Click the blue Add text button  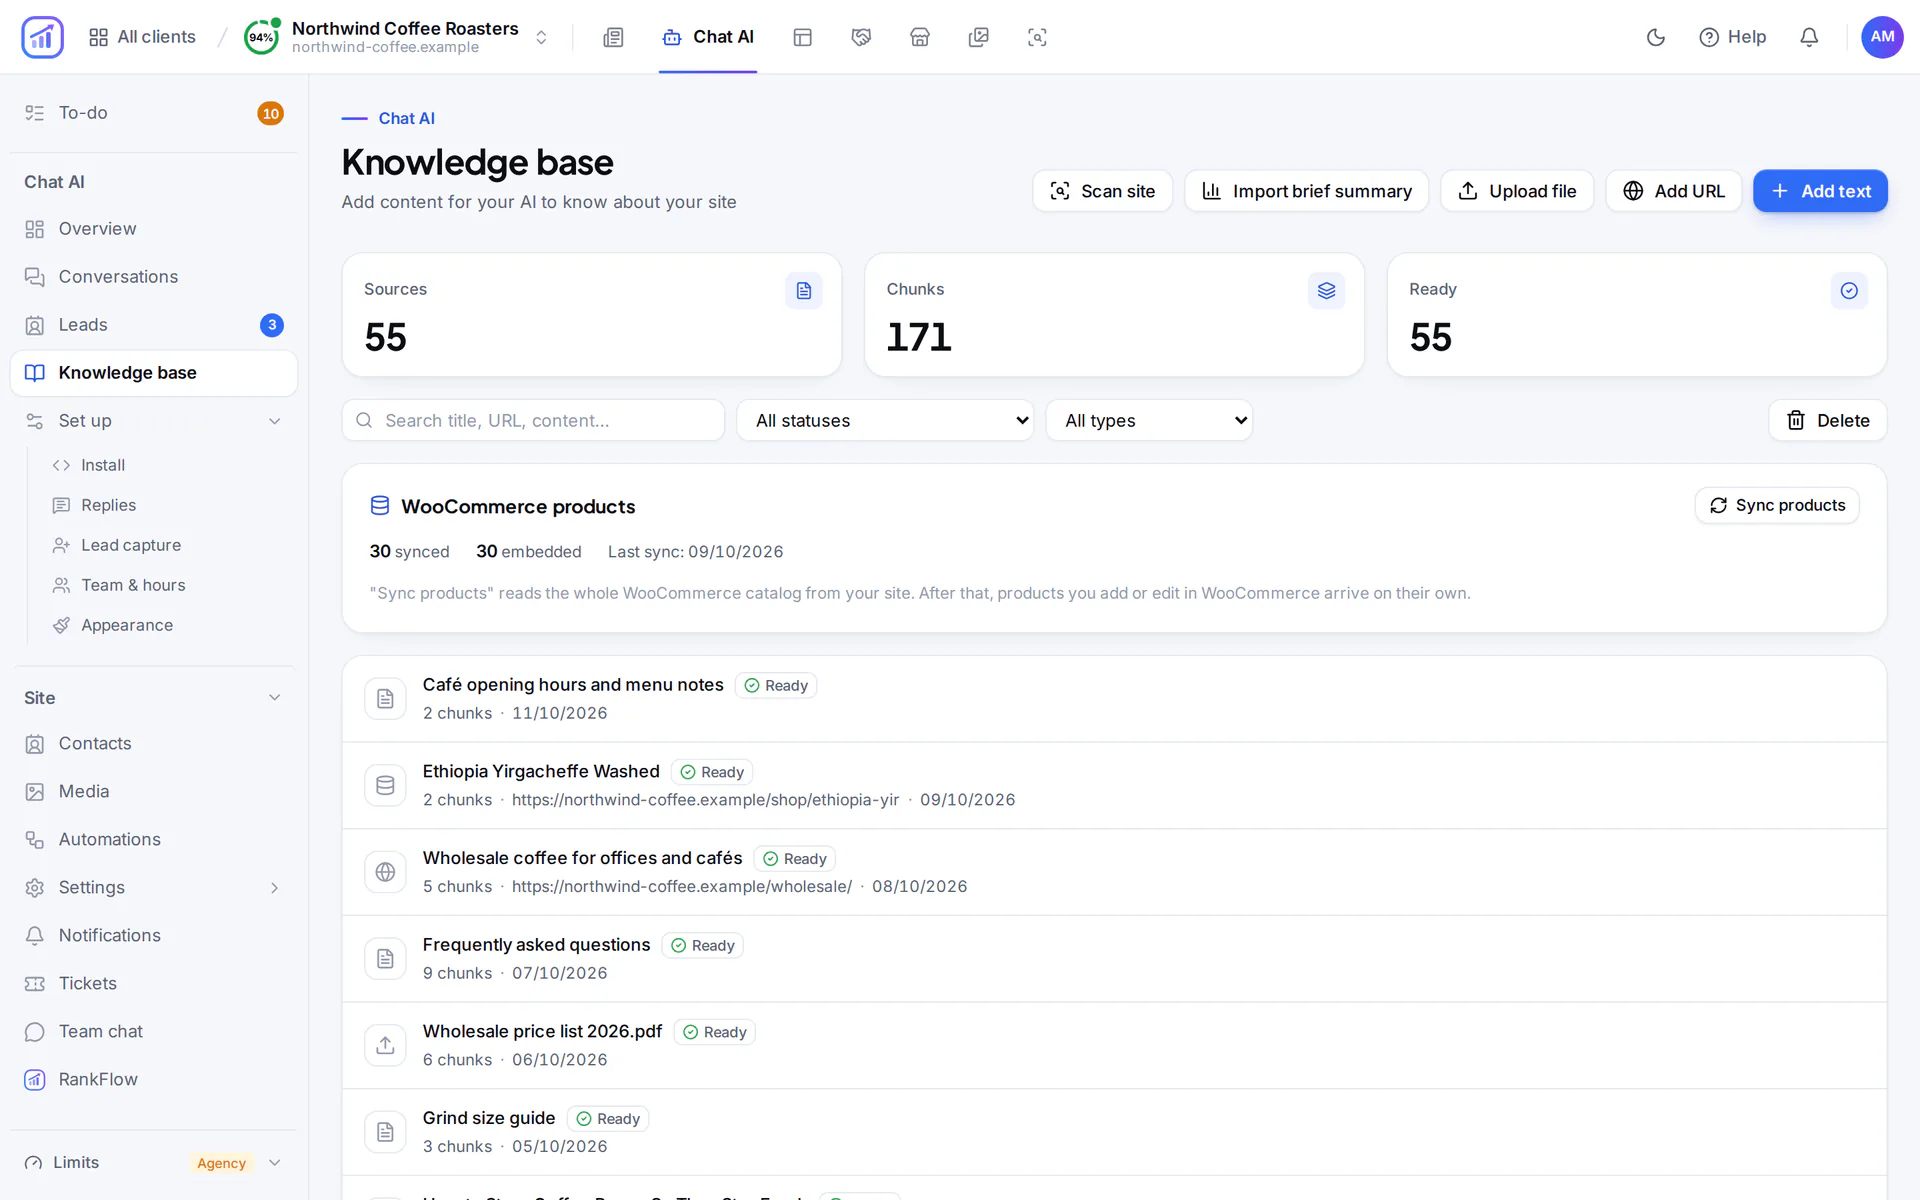1820,191
